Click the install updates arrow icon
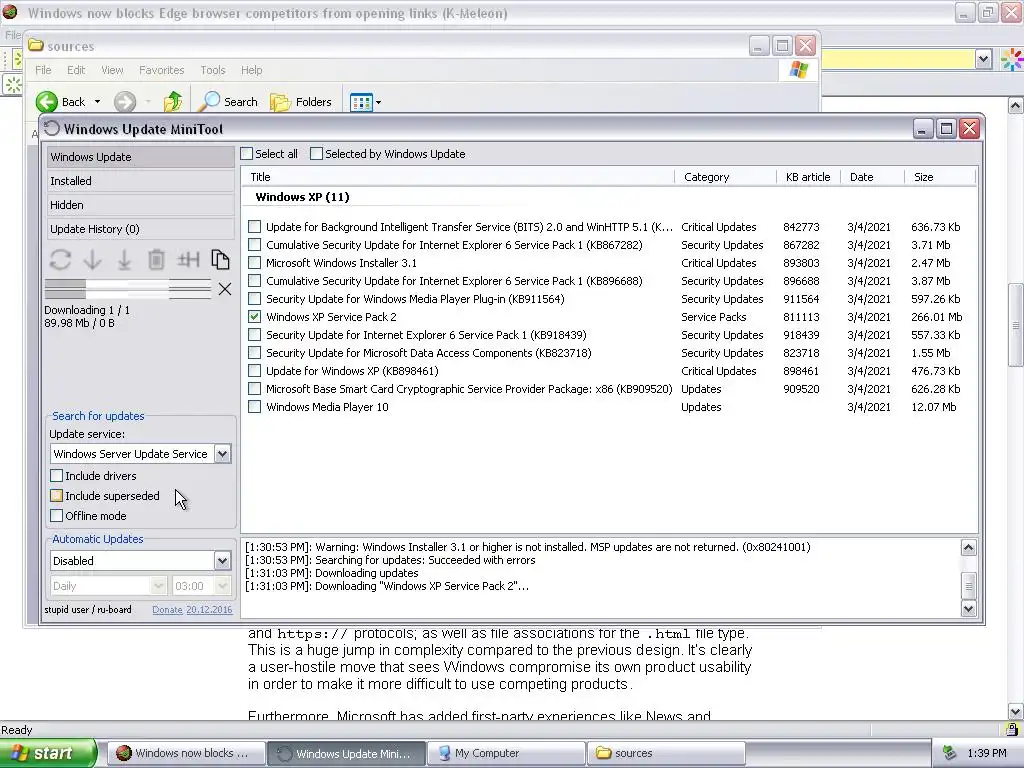The height and width of the screenshot is (768, 1024). point(124,259)
